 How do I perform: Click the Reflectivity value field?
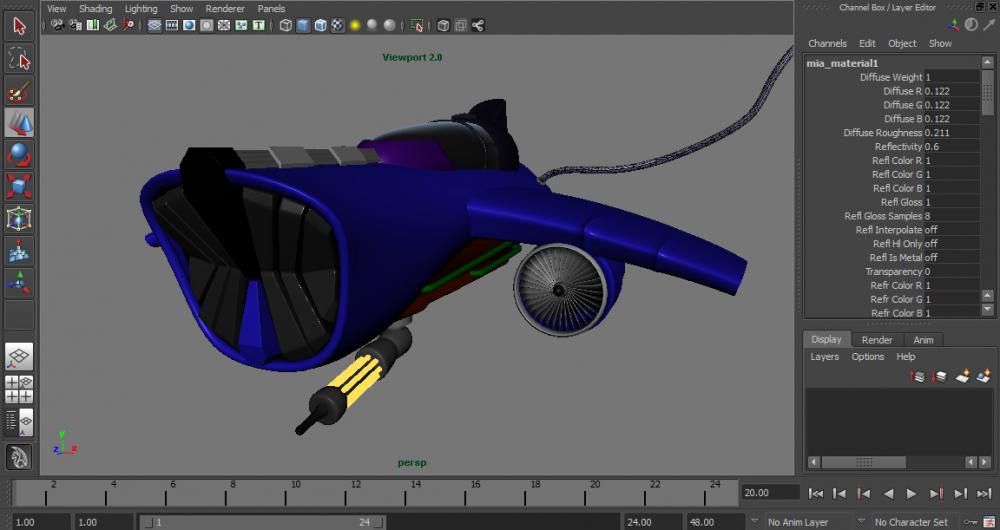click(952, 147)
